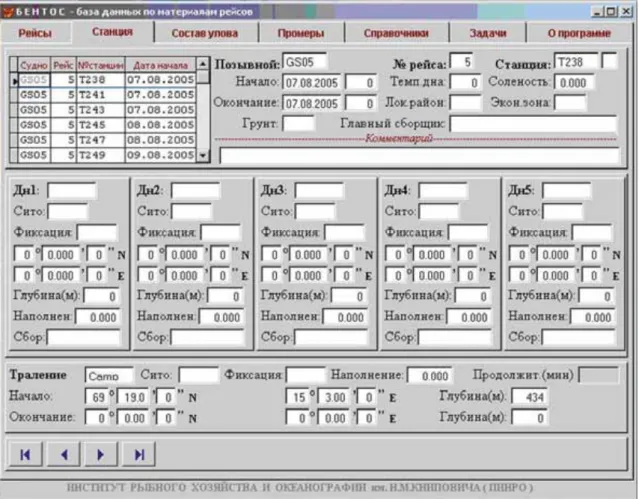Click the №станции column header
Viewport: 639px width, 499px height.
point(100,65)
